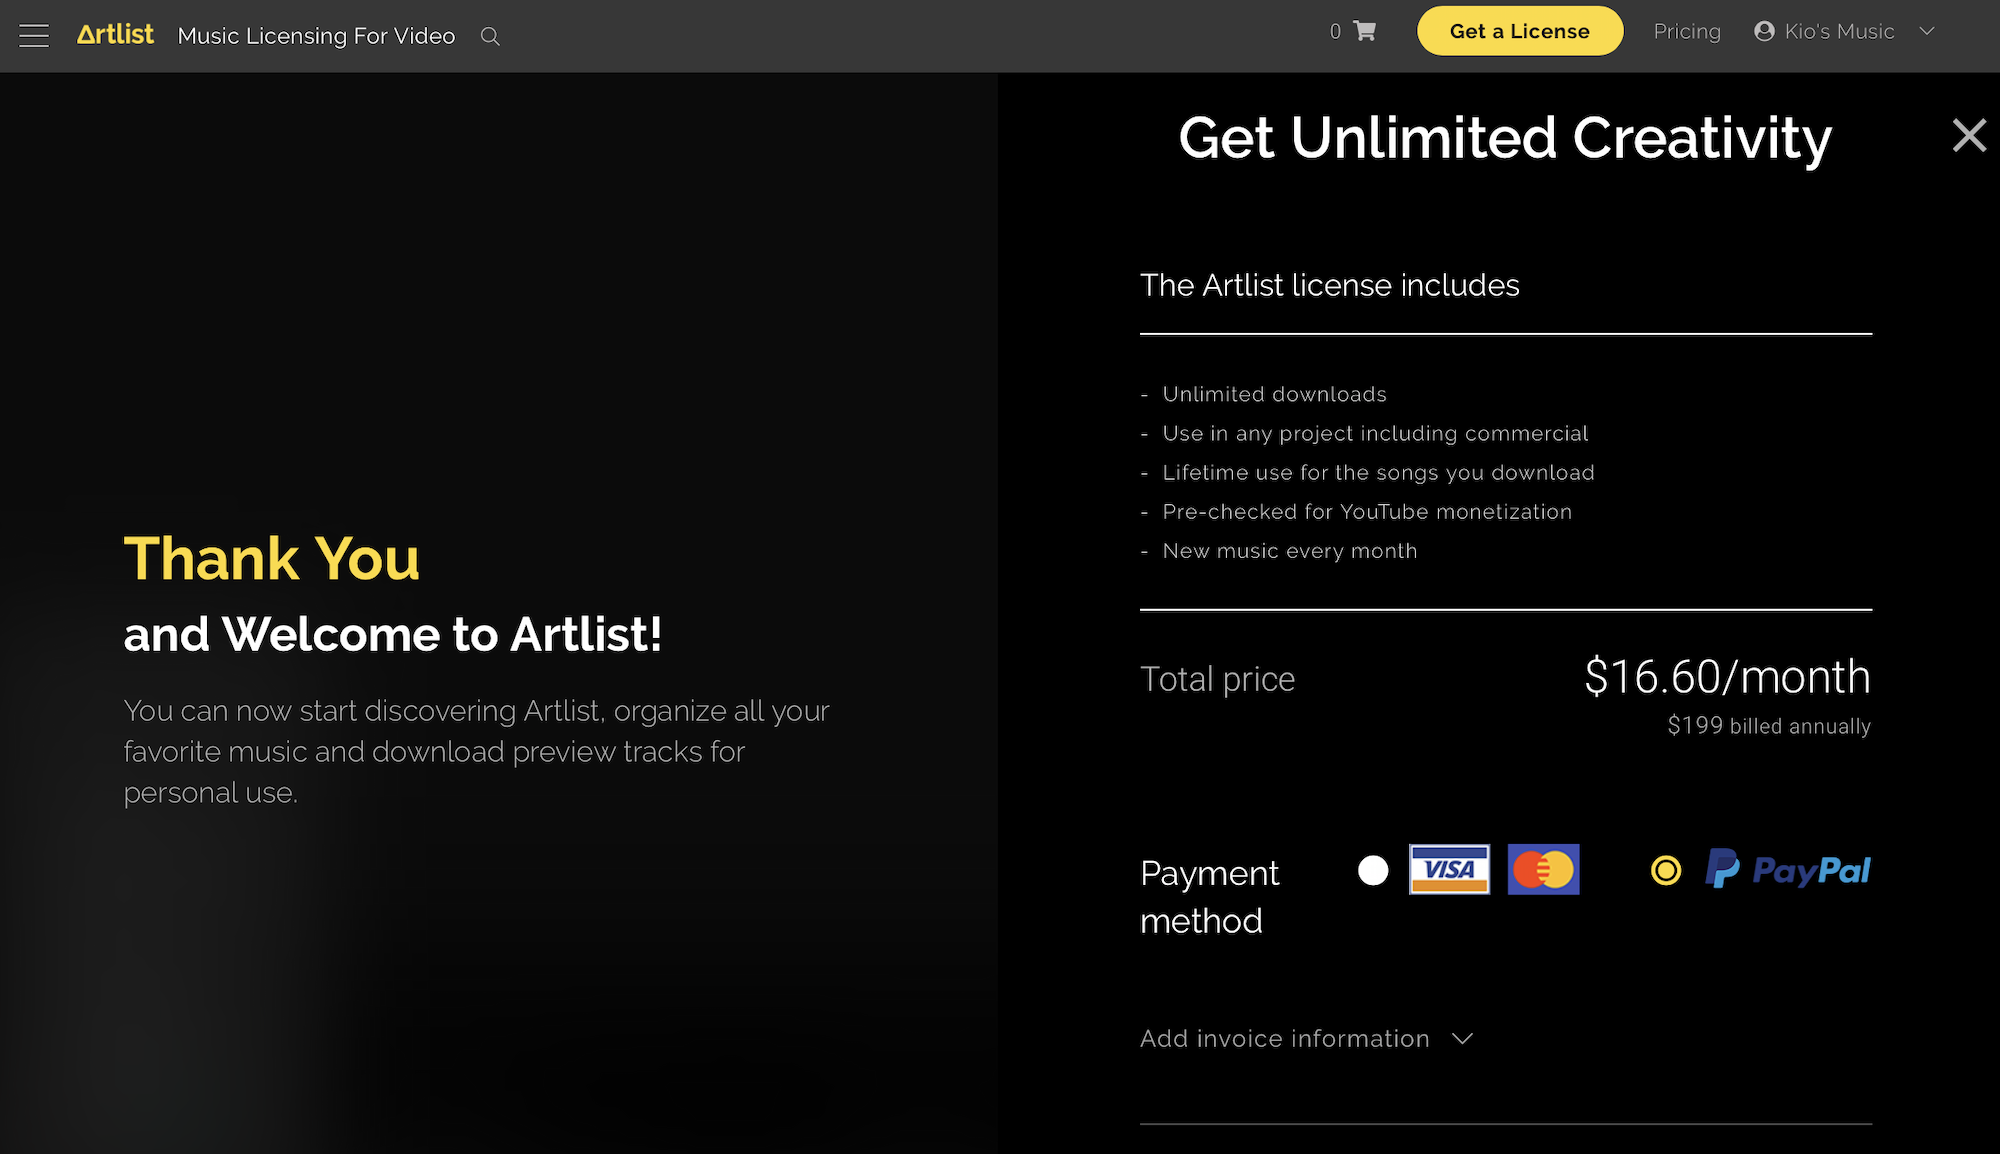Click the $16.60/month total price
The height and width of the screenshot is (1154, 2000).
click(x=1727, y=677)
